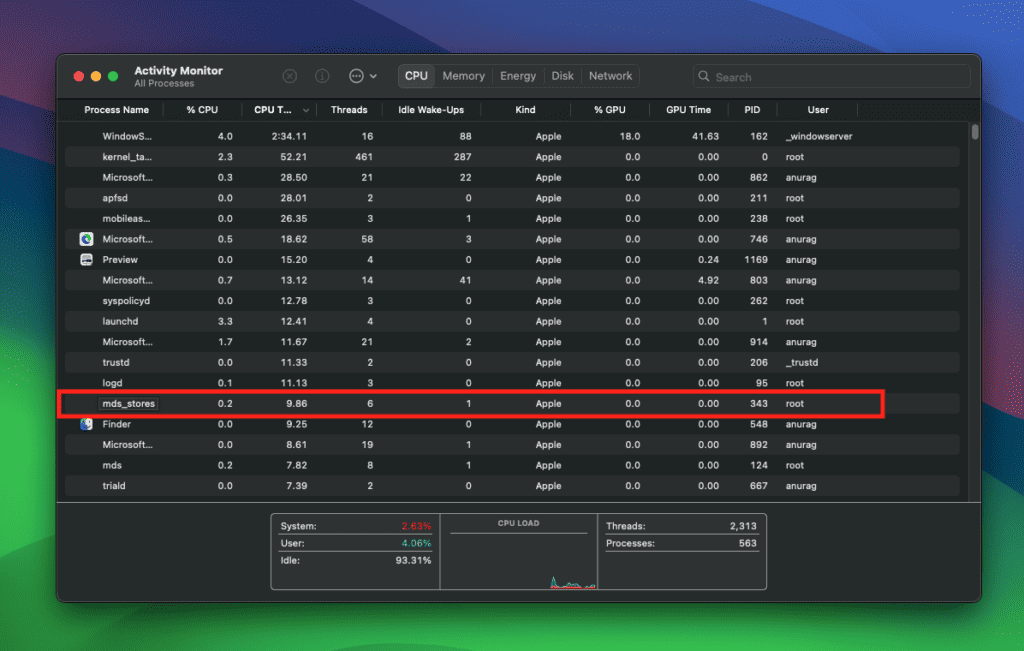Click the magnifying glass search icon
This screenshot has height=651, width=1024.
[x=705, y=77]
